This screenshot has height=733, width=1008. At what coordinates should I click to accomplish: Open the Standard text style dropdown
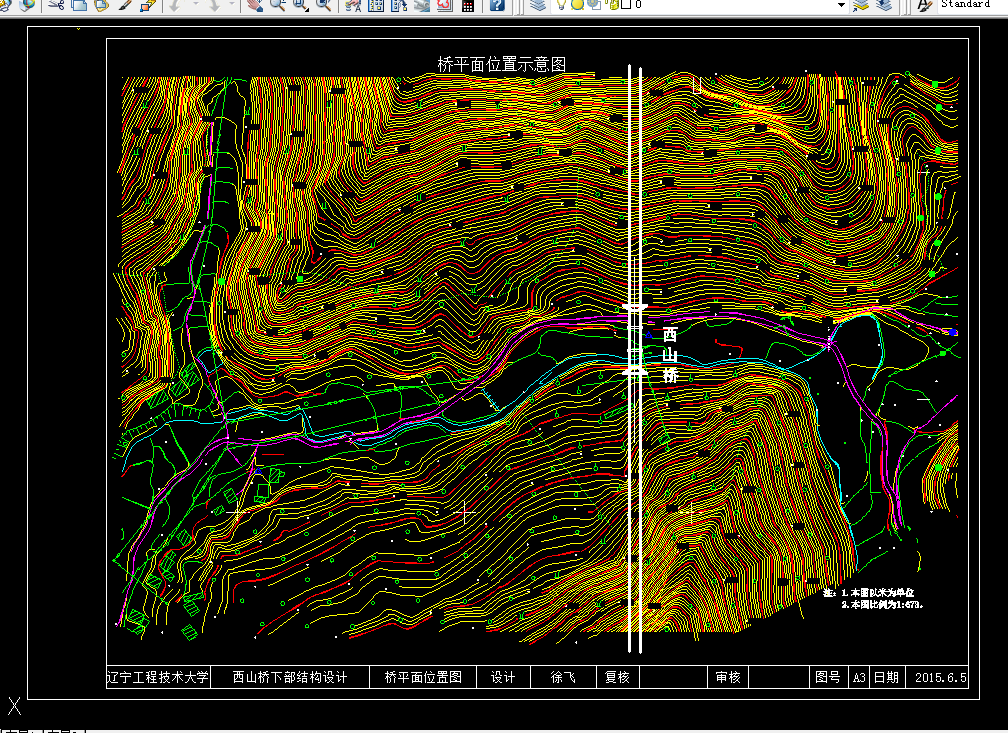[971, 5]
